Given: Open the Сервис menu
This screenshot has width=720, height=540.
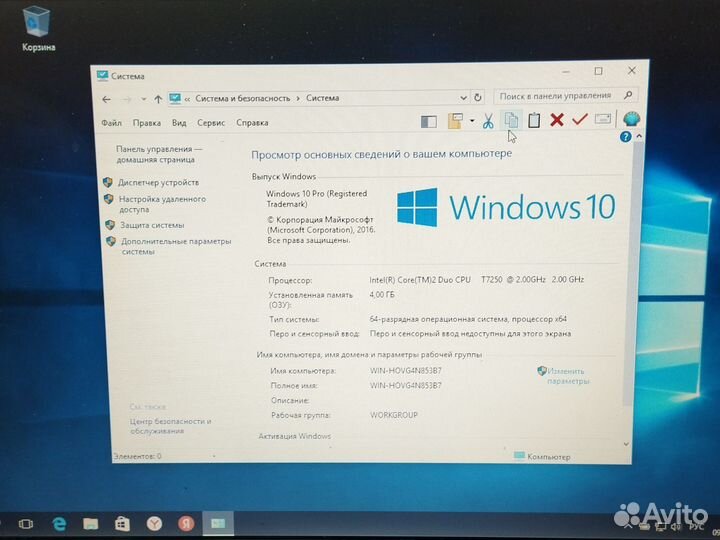Looking at the screenshot, I should pyautogui.click(x=211, y=123).
